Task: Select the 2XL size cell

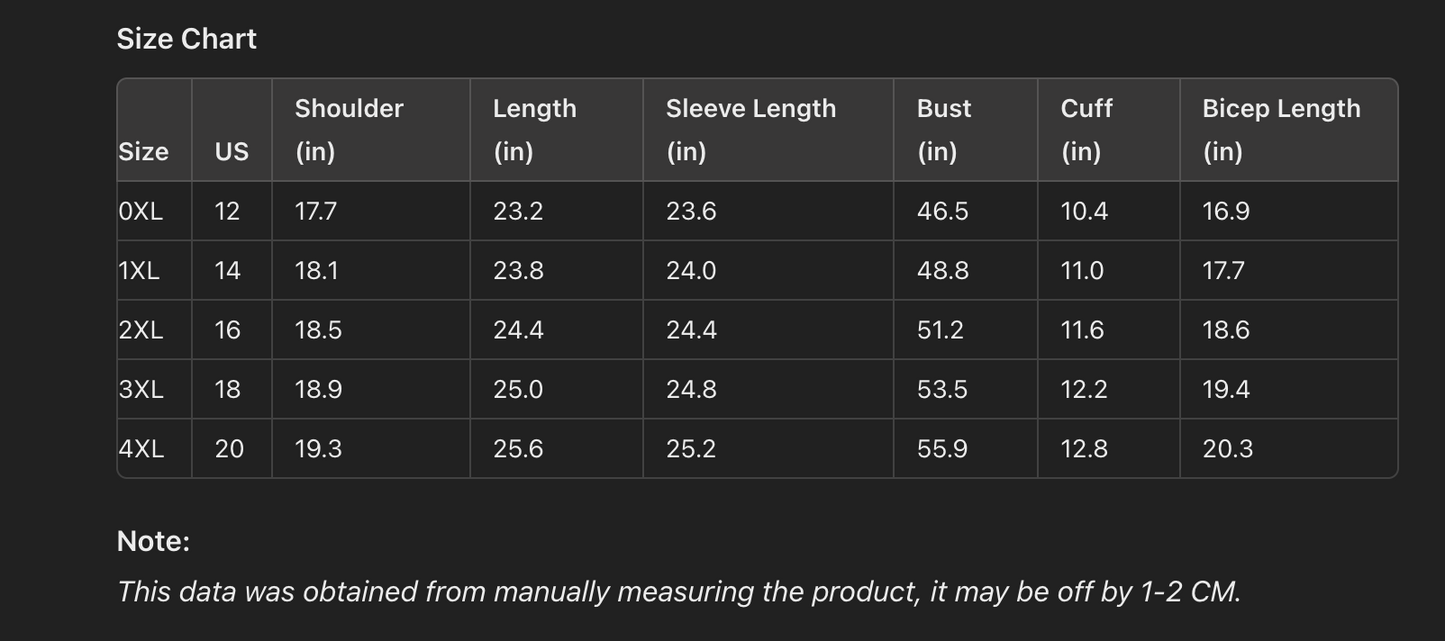Action: click(x=141, y=330)
